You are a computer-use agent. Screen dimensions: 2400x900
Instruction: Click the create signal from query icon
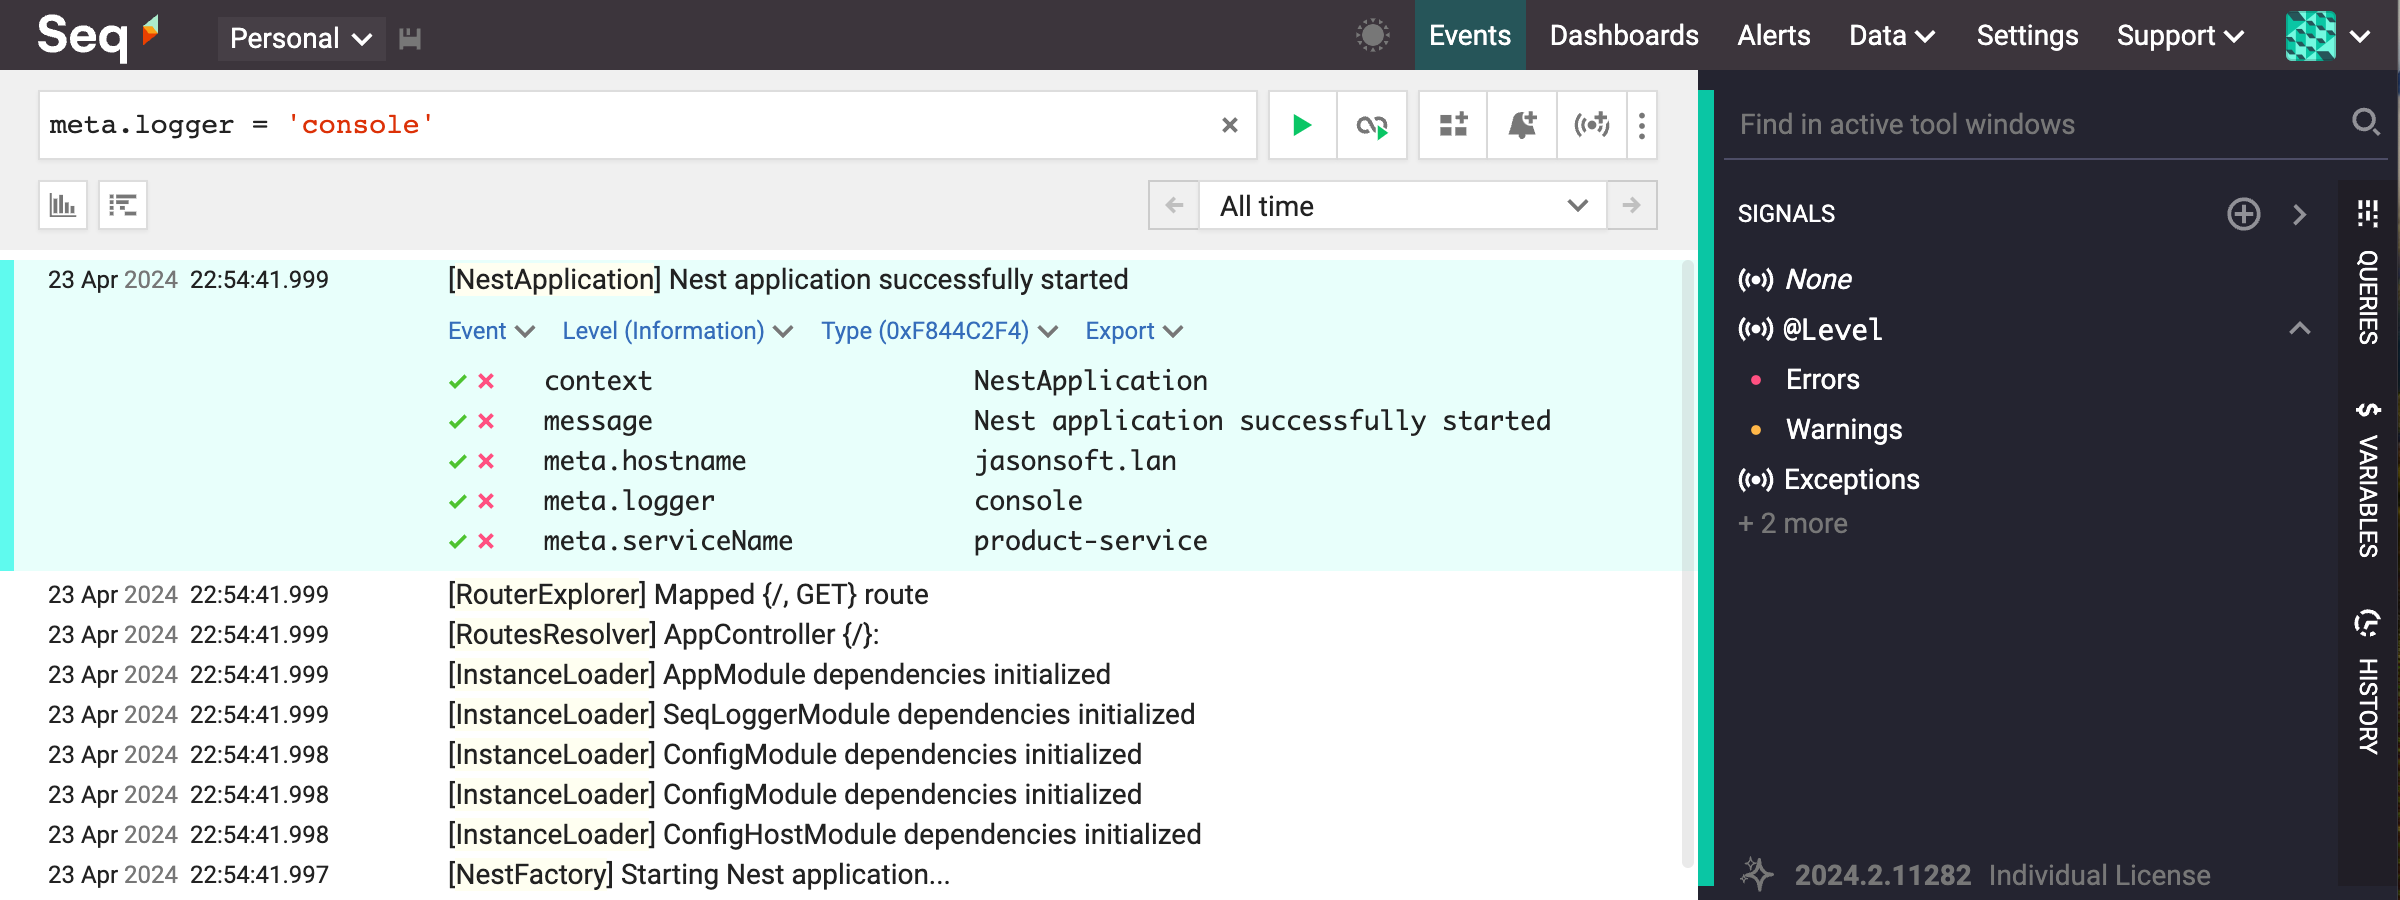[x=1591, y=125]
